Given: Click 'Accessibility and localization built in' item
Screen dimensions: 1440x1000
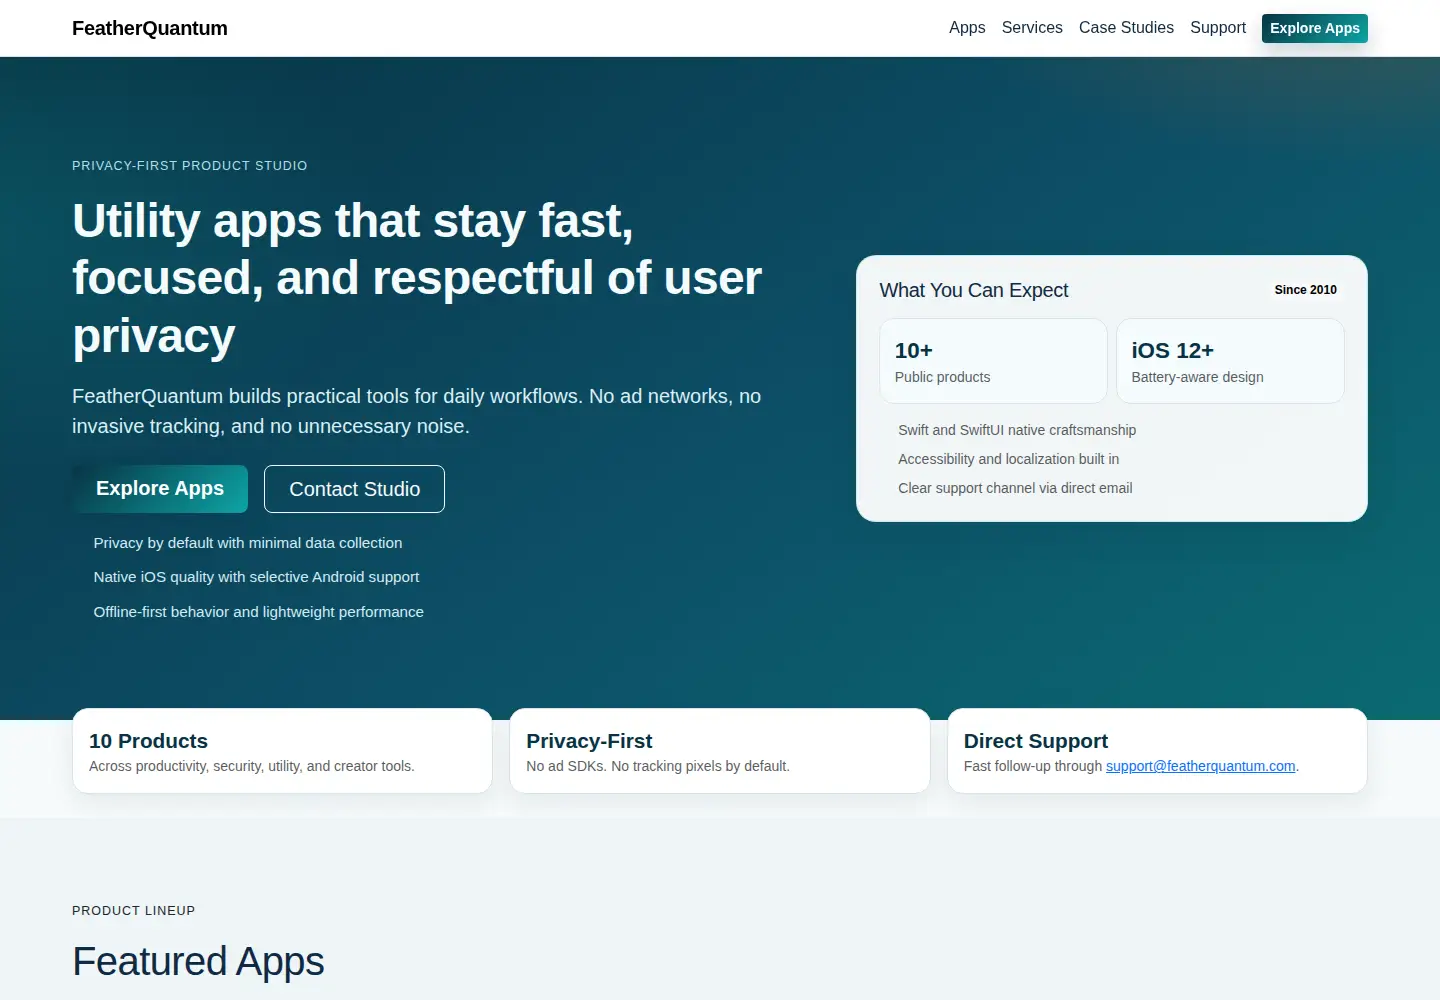Looking at the screenshot, I should point(1008,459).
